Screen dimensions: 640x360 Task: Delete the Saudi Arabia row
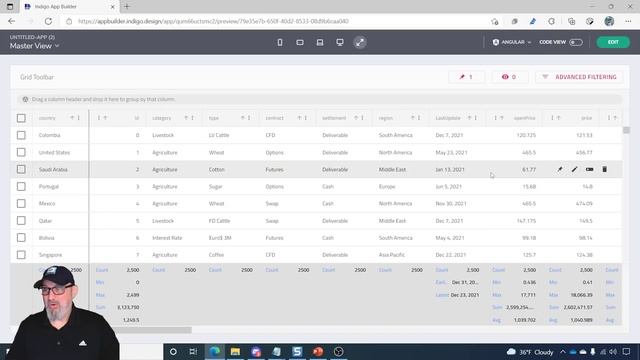point(604,169)
